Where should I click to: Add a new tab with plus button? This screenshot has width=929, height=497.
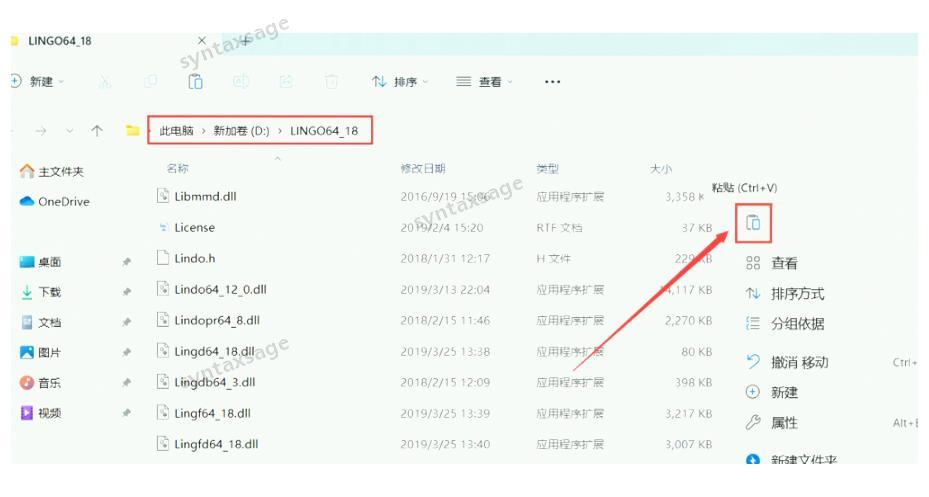tap(246, 41)
